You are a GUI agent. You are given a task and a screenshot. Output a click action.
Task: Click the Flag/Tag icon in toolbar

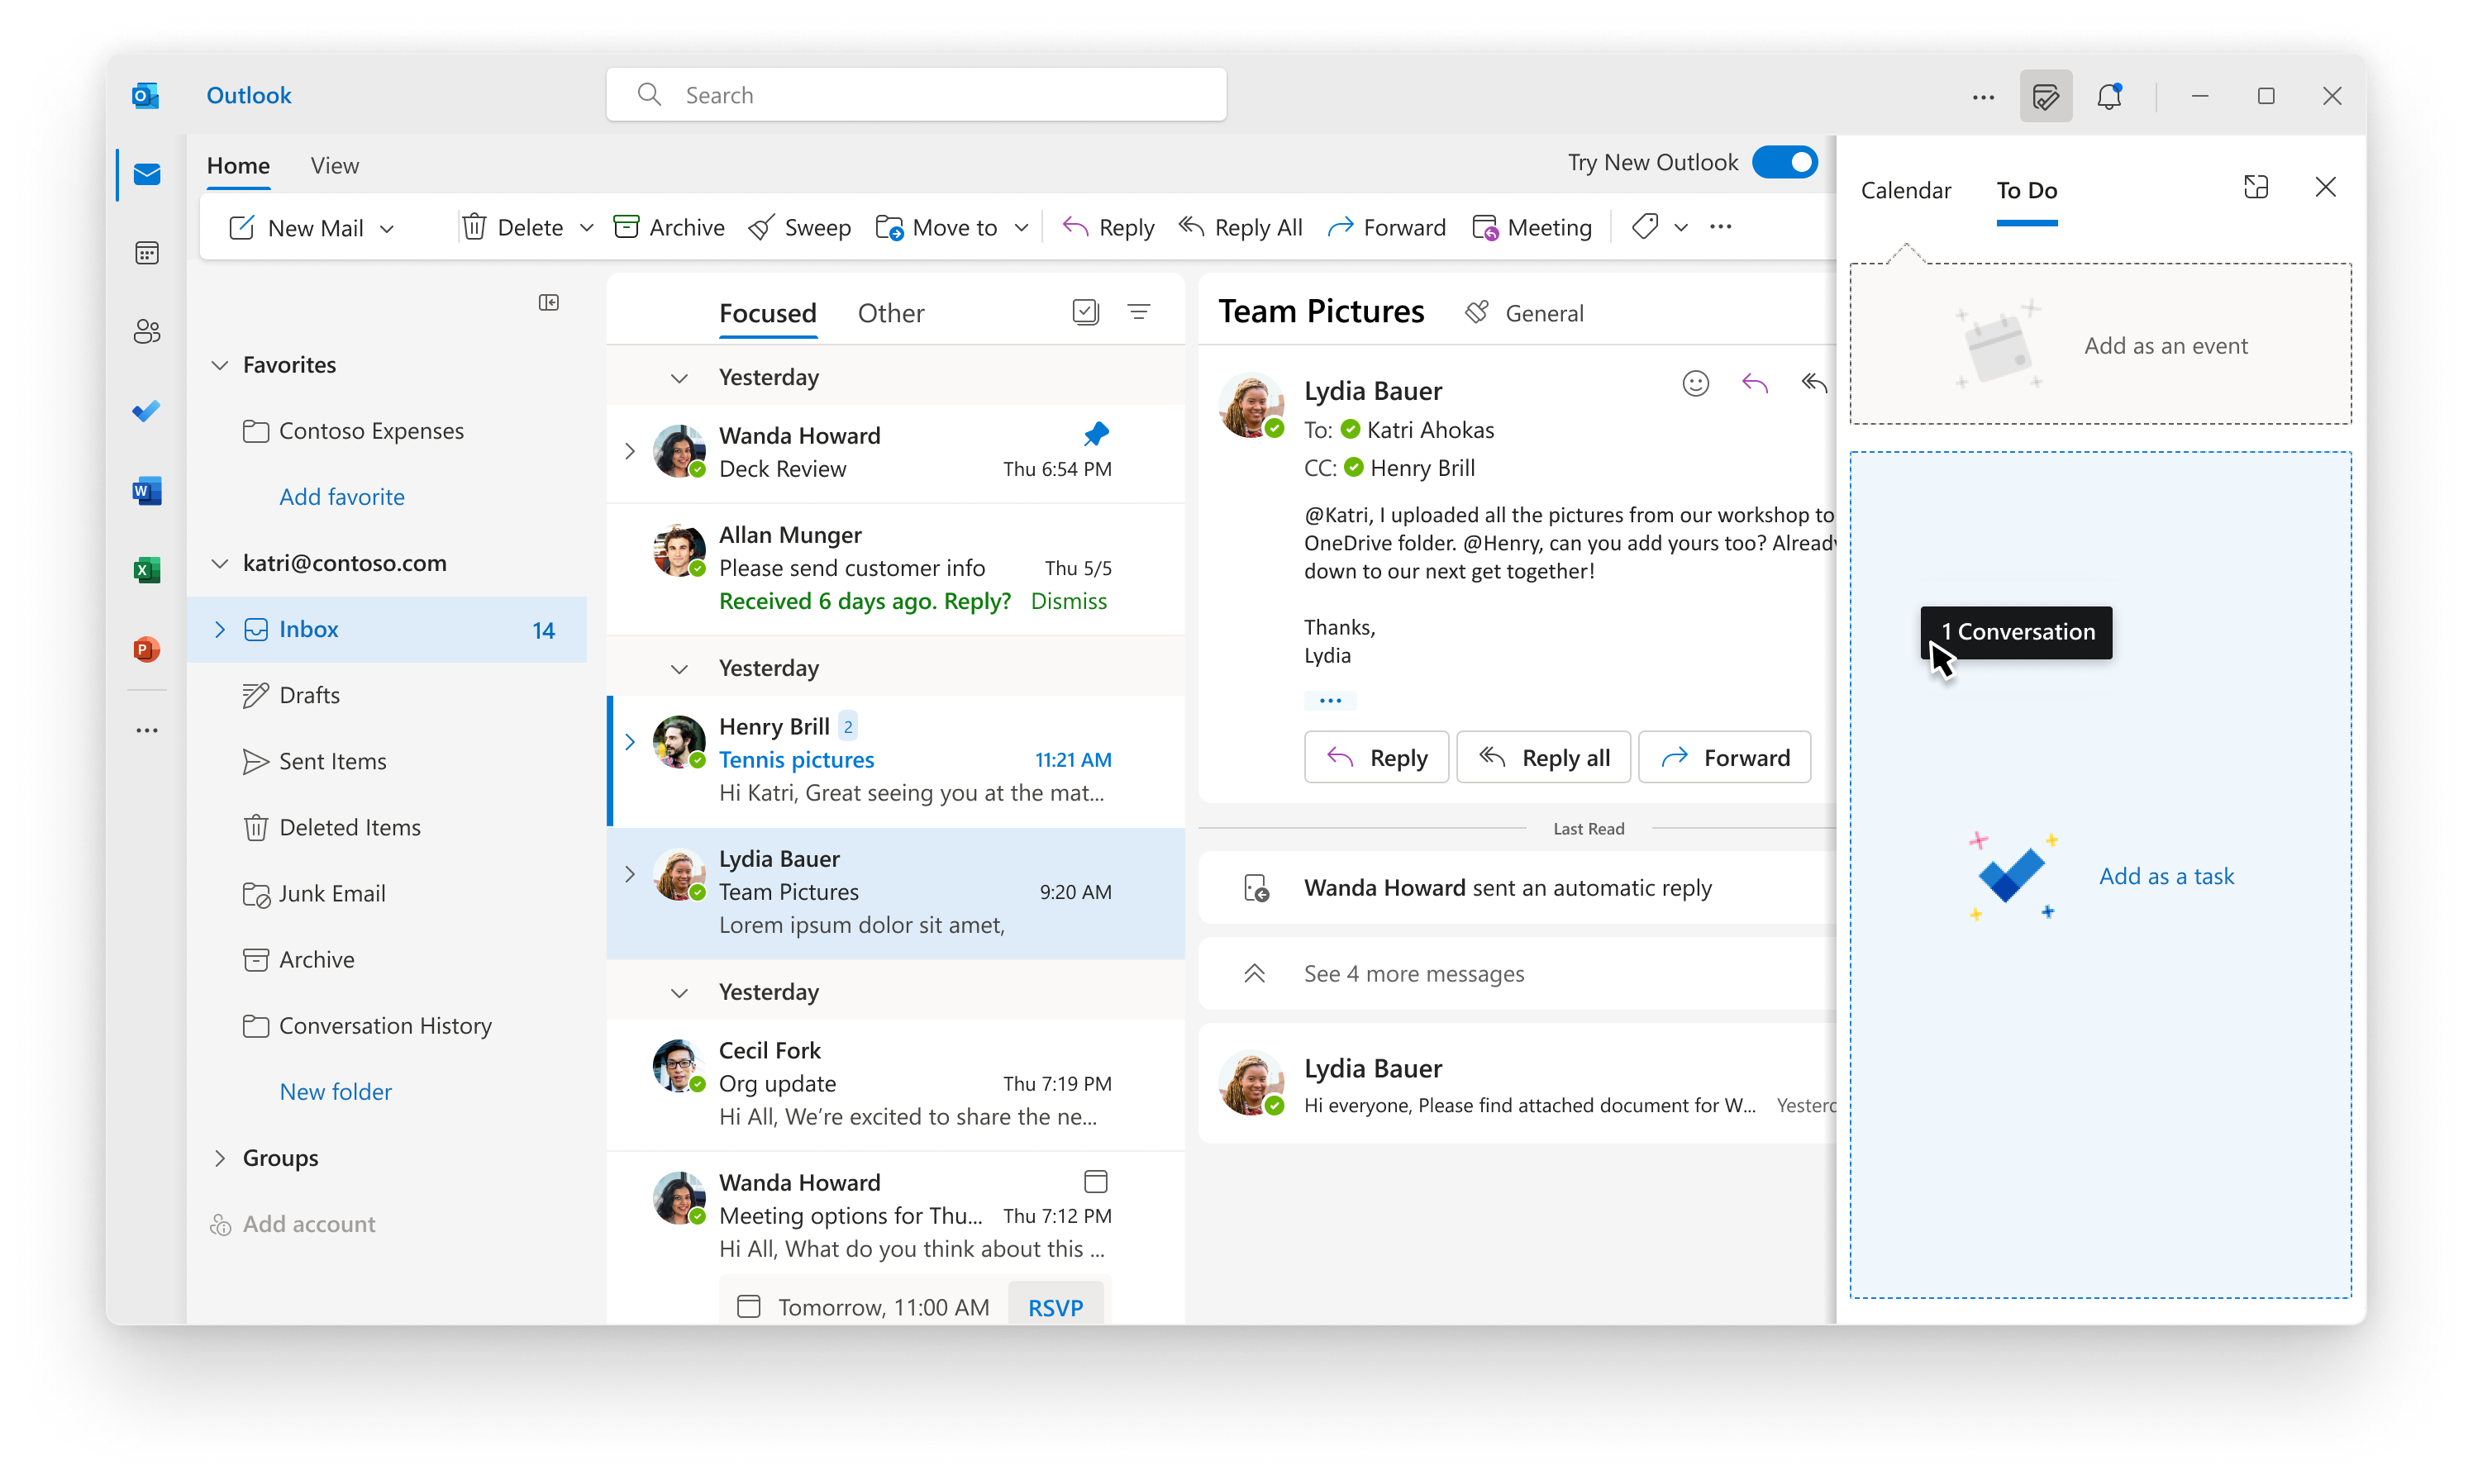pyautogui.click(x=1643, y=226)
